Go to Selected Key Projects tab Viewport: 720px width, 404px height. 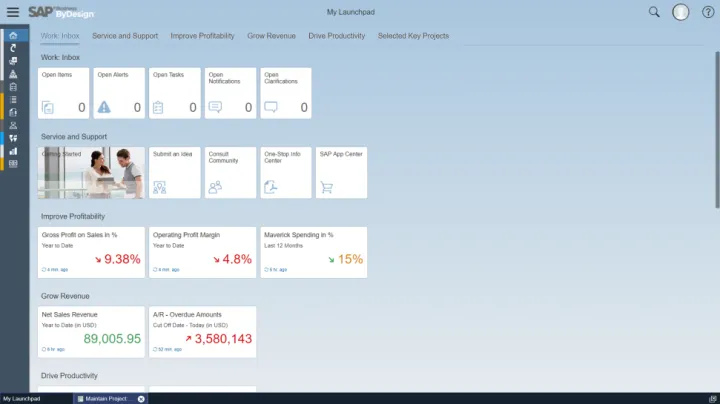413,36
